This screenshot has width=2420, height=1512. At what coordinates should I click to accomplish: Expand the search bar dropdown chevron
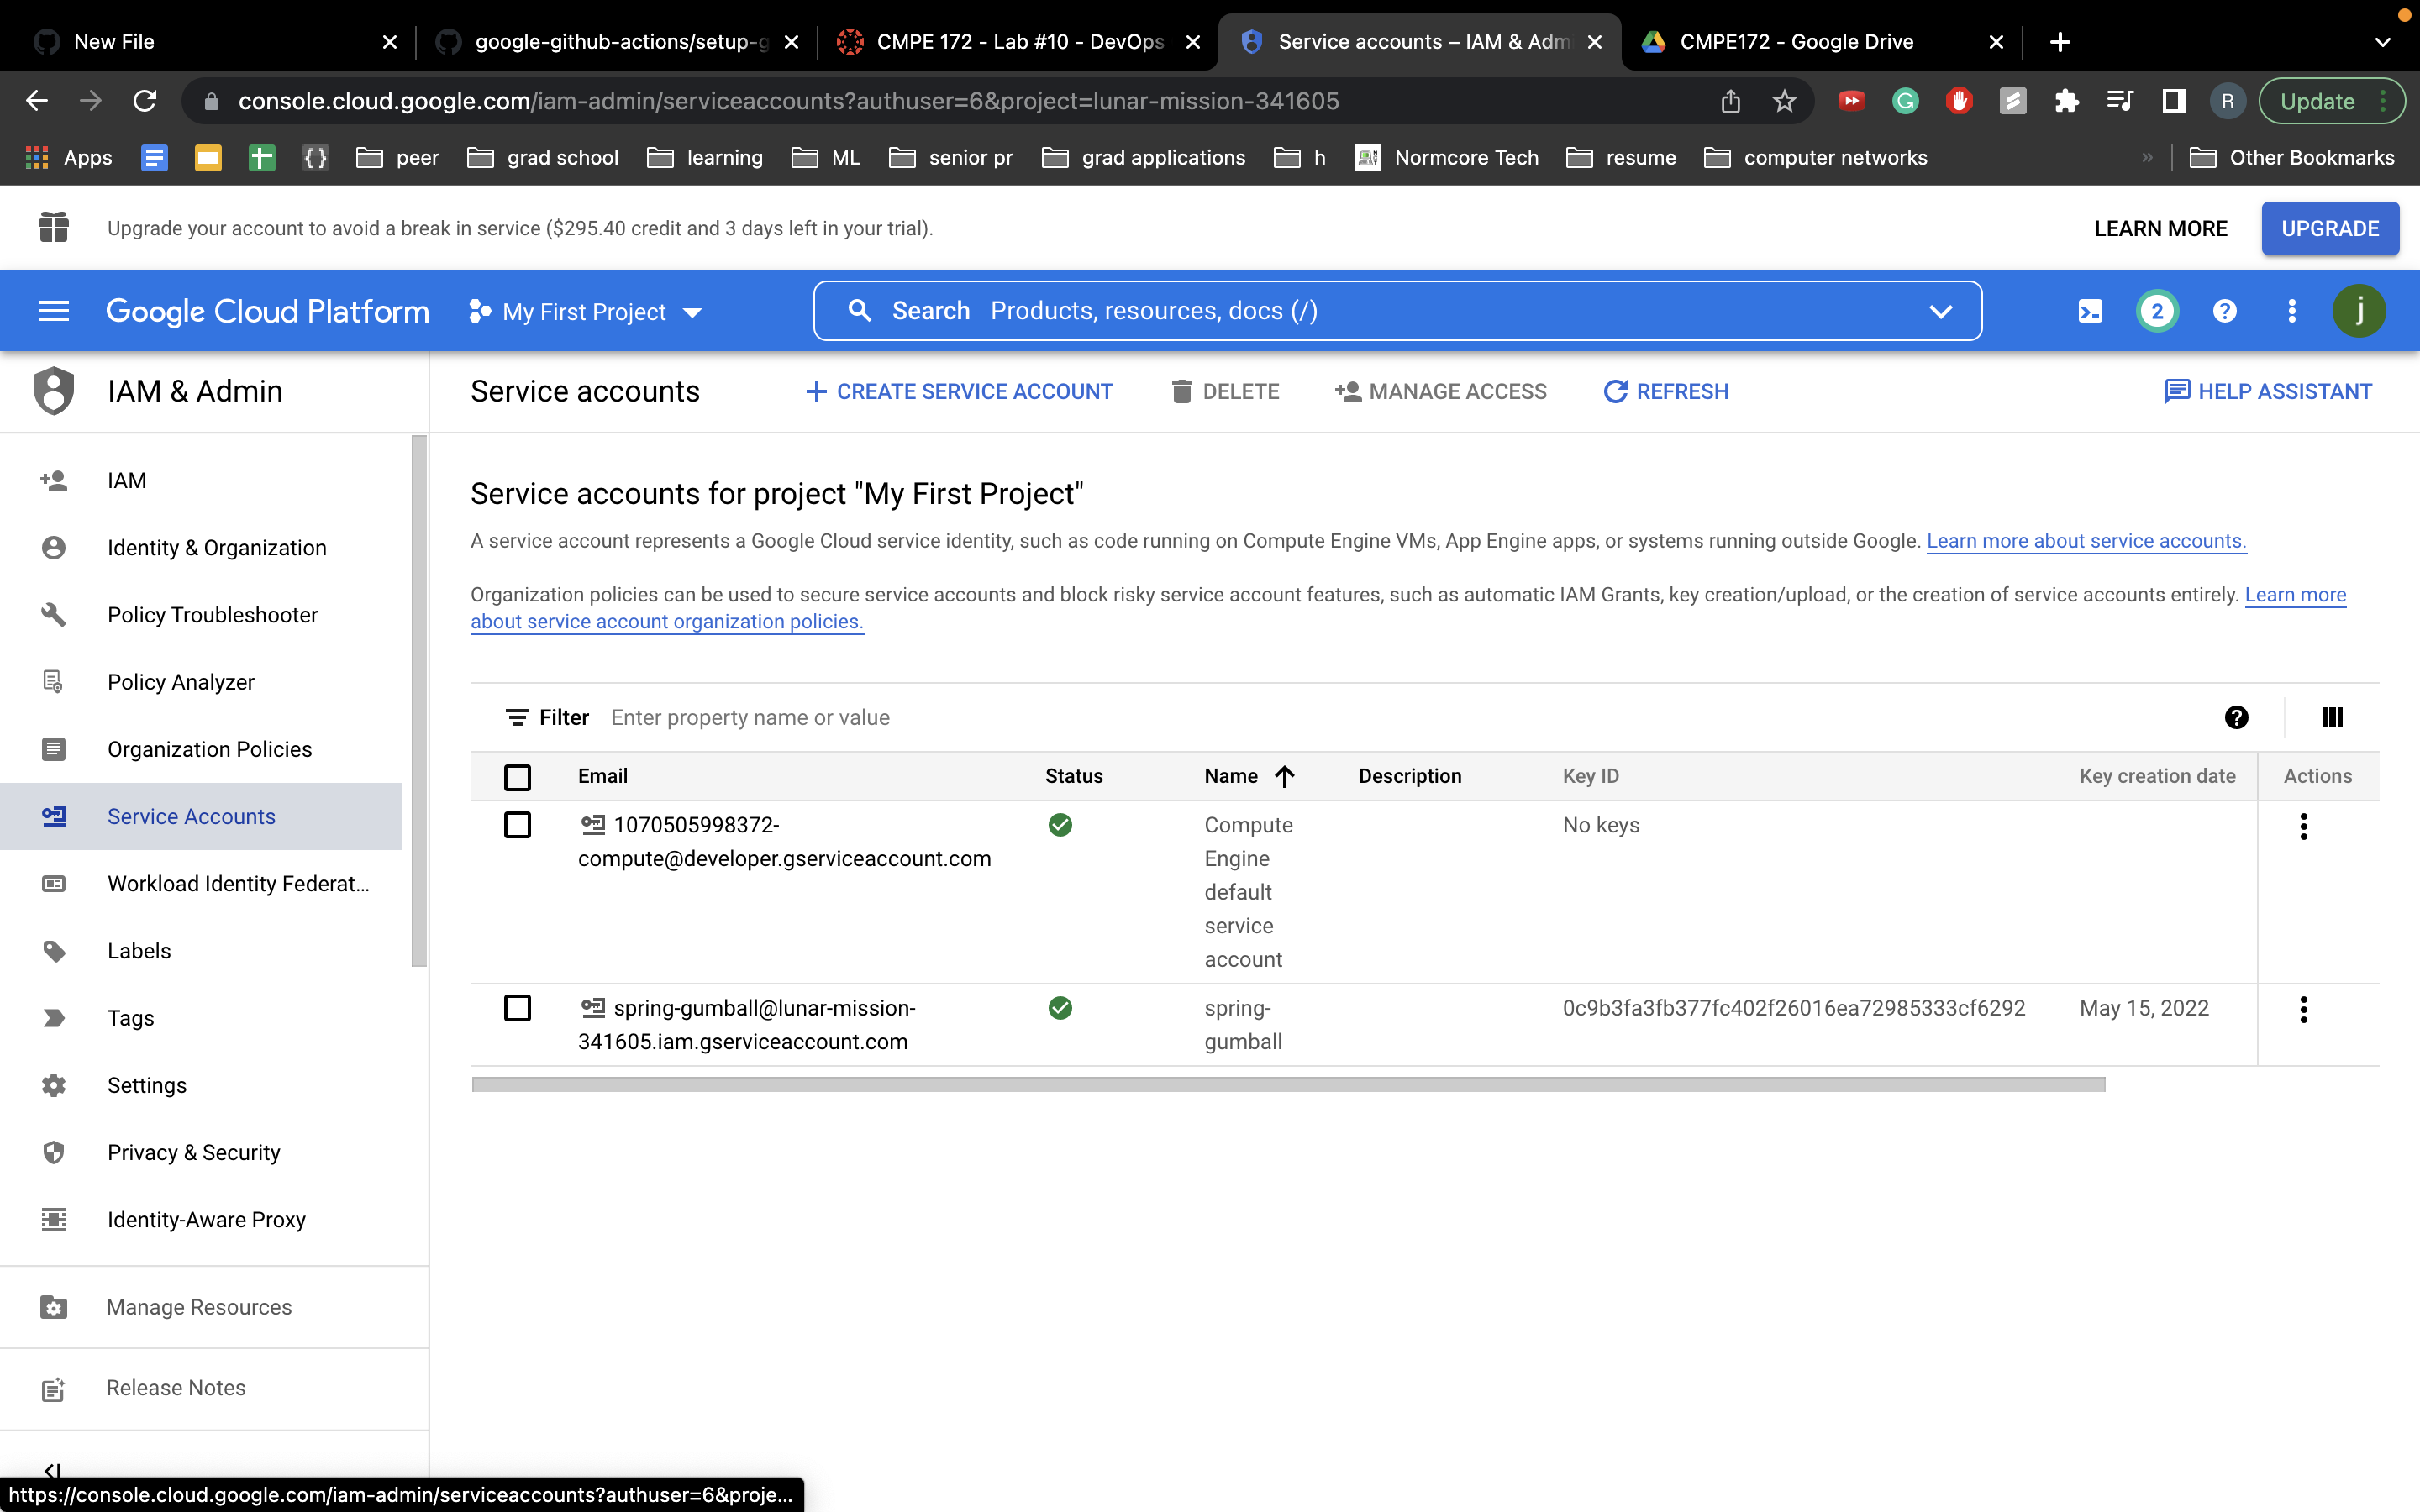1940,311
